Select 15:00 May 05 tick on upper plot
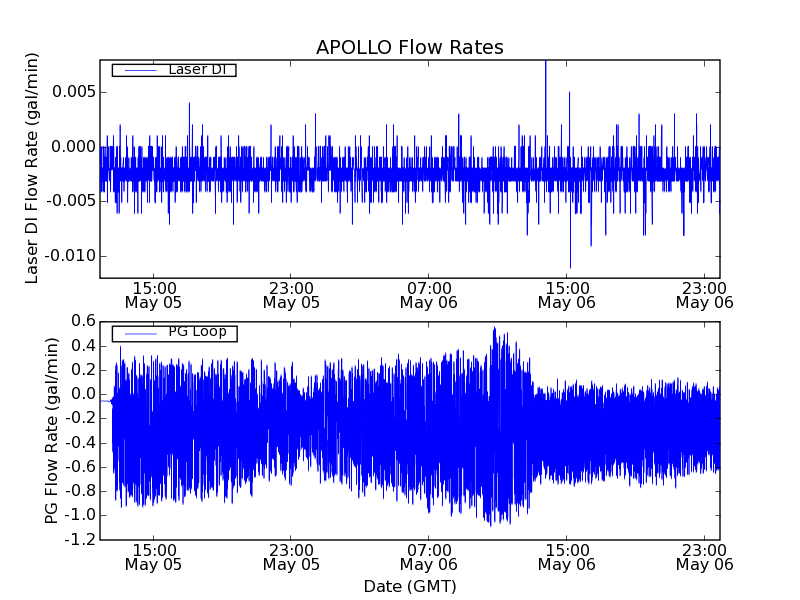The width and height of the screenshot is (800, 600). [153, 294]
